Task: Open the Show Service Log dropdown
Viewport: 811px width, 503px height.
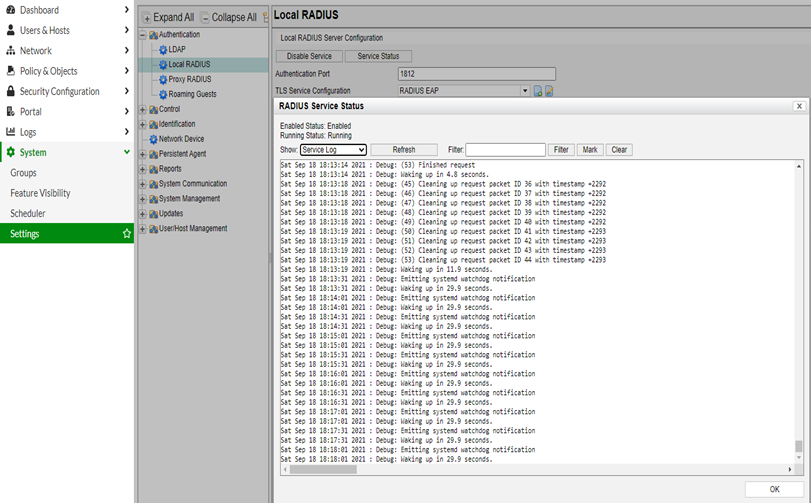Action: pos(333,150)
